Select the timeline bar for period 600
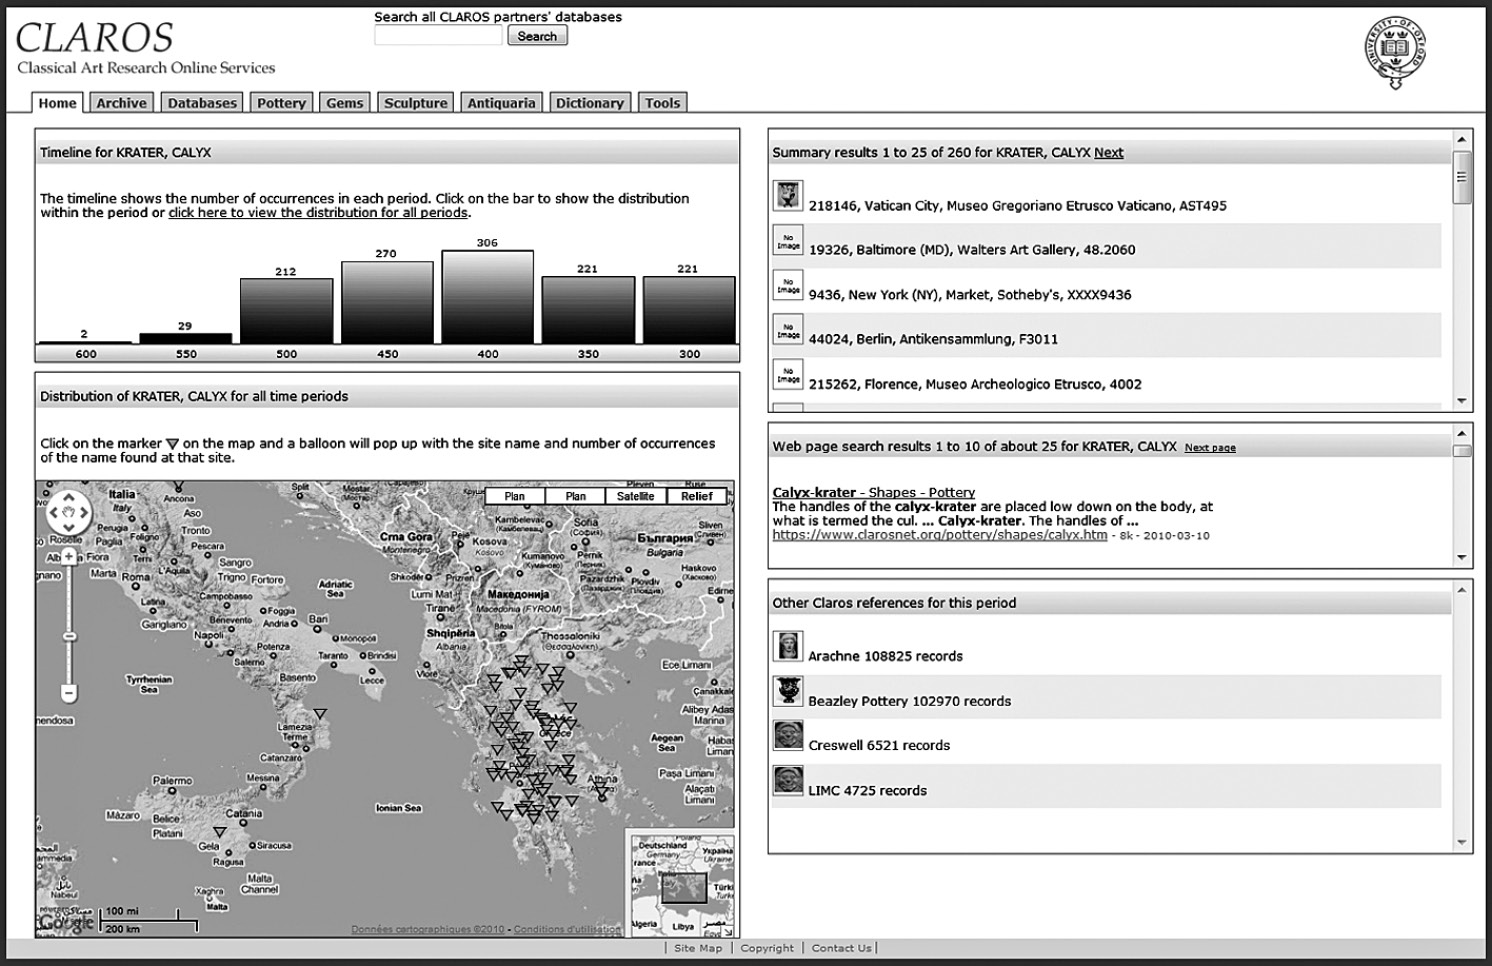Image resolution: width=1492 pixels, height=966 pixels. click(85, 342)
